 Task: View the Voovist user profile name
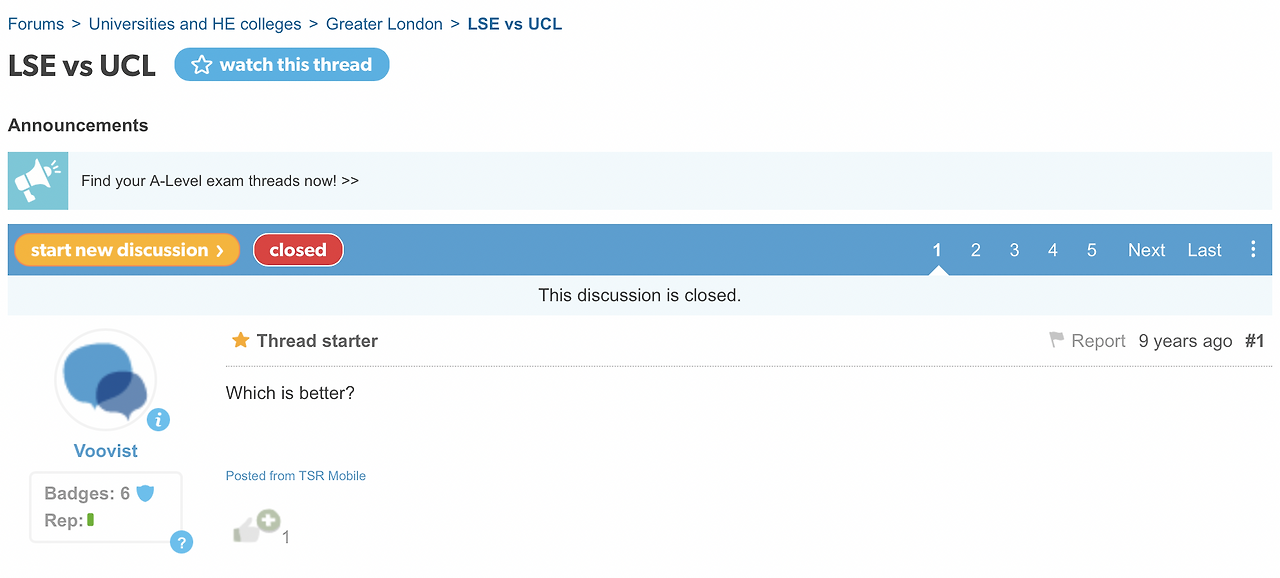pyautogui.click(x=106, y=451)
